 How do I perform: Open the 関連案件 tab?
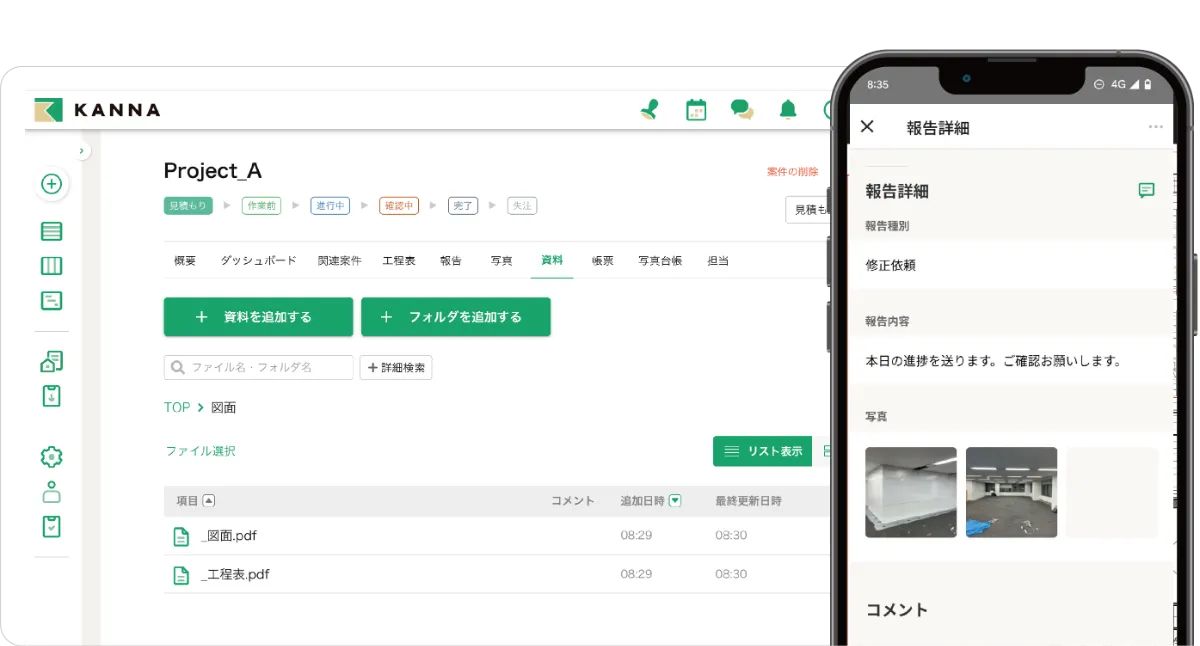[x=340, y=260]
